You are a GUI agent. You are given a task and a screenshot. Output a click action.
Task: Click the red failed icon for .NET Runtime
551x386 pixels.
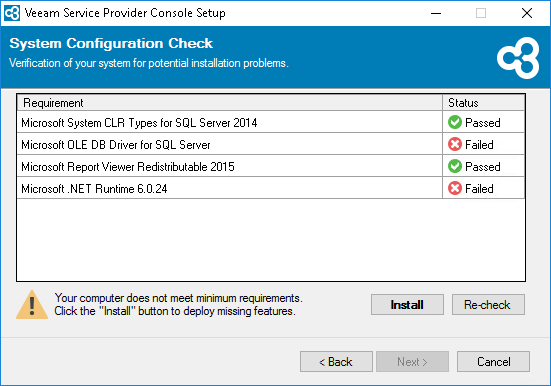[455, 188]
